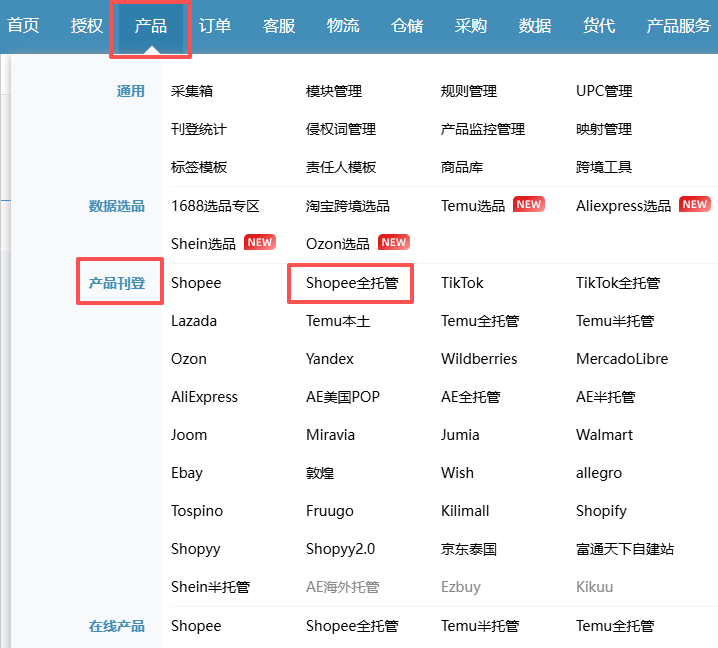The image size is (718, 648).
Task: Open 模块管理 menu entry
Action: click(334, 91)
